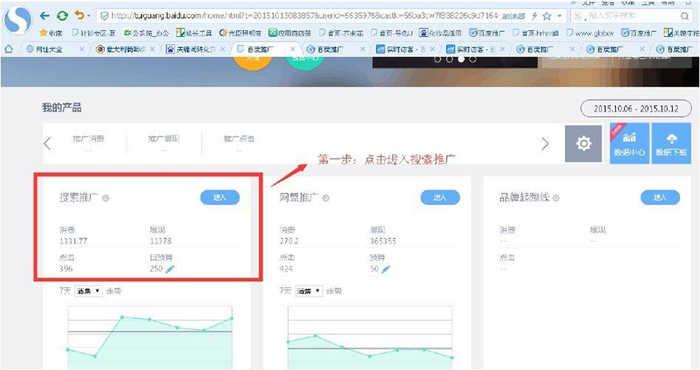Viewport: 700px width, 370px height.
Task: Open the metric dropdown under 搜索推广
Action: [88, 291]
